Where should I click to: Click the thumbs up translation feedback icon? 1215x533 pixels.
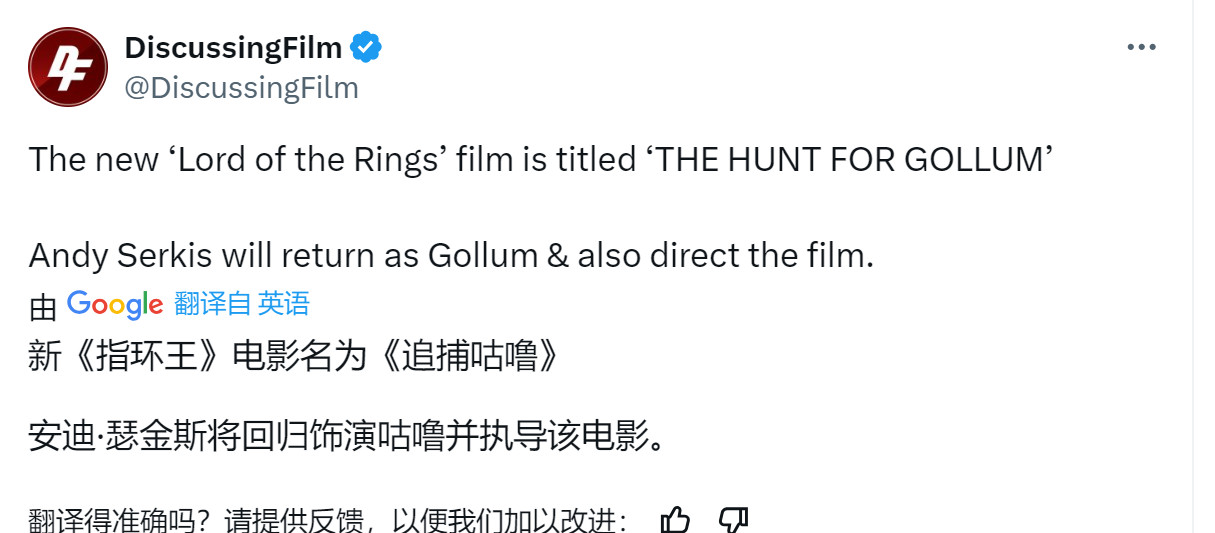click(x=676, y=520)
